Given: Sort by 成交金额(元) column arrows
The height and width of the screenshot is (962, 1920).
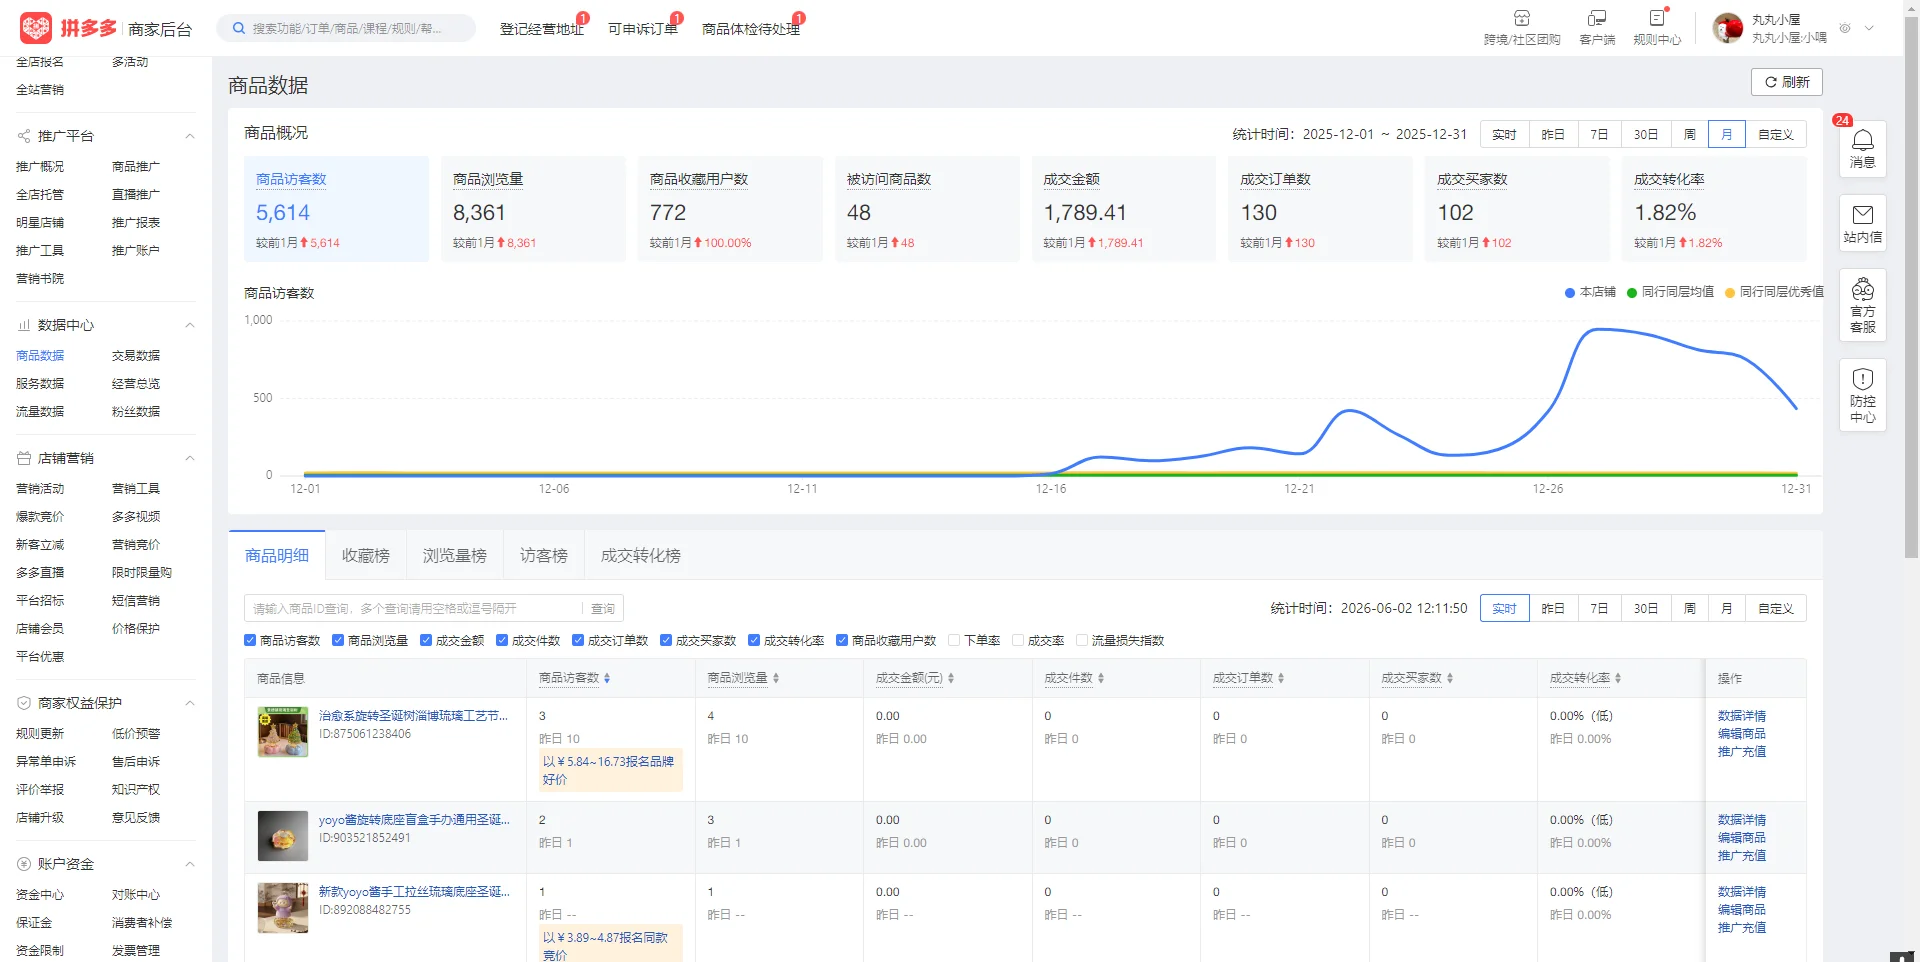Looking at the screenshot, I should (951, 678).
